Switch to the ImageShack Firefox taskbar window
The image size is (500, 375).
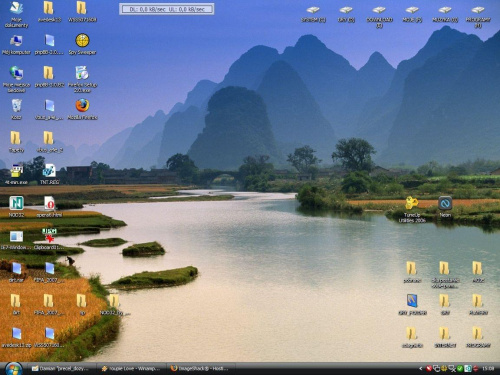point(200,368)
